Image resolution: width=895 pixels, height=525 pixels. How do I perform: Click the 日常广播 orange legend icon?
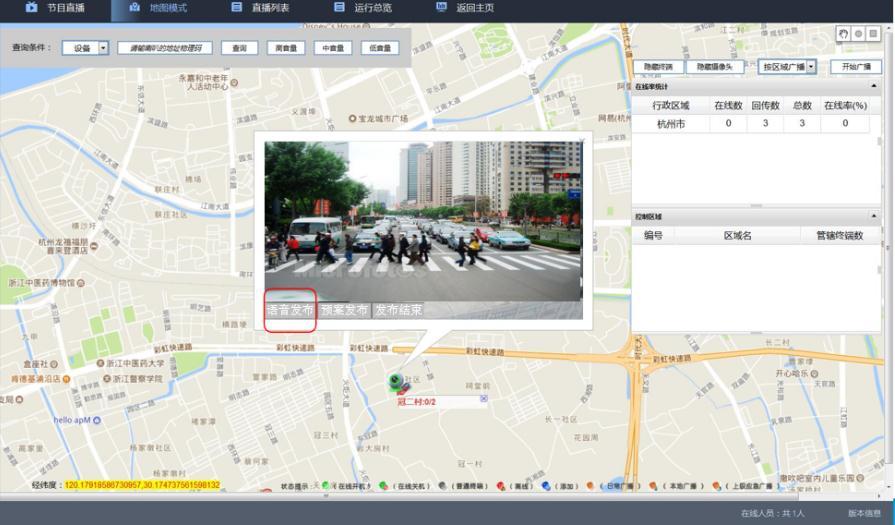click(x=590, y=486)
